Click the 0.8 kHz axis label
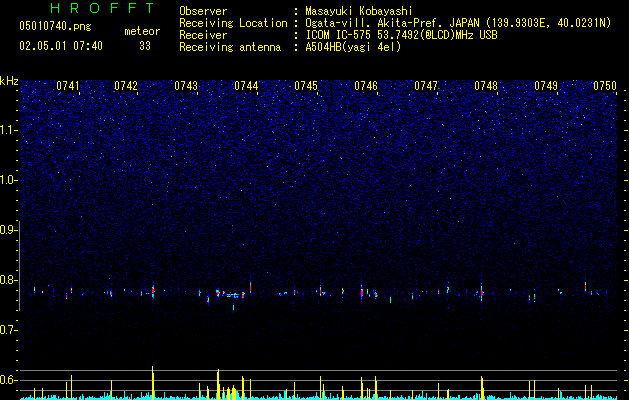The image size is (629, 400). pos(8,280)
